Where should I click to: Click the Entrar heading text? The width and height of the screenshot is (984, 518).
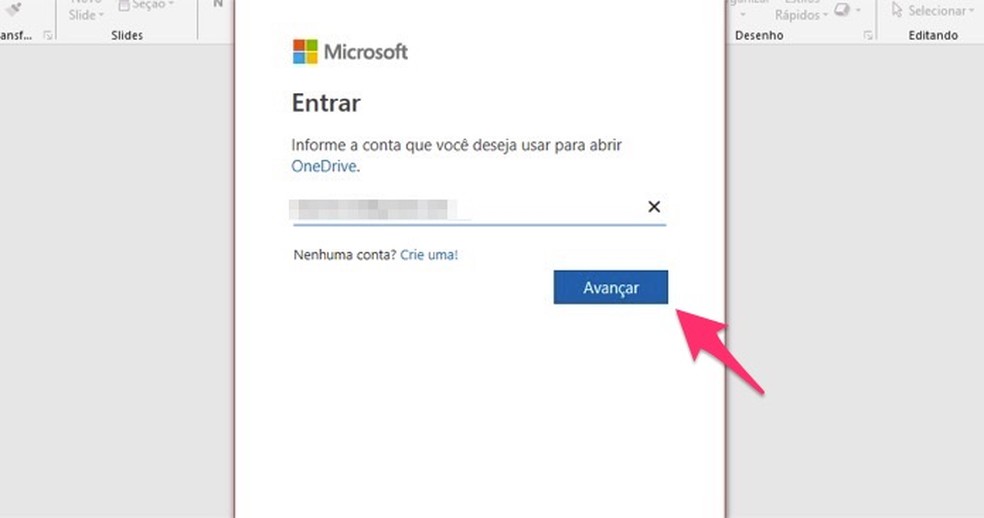point(326,103)
